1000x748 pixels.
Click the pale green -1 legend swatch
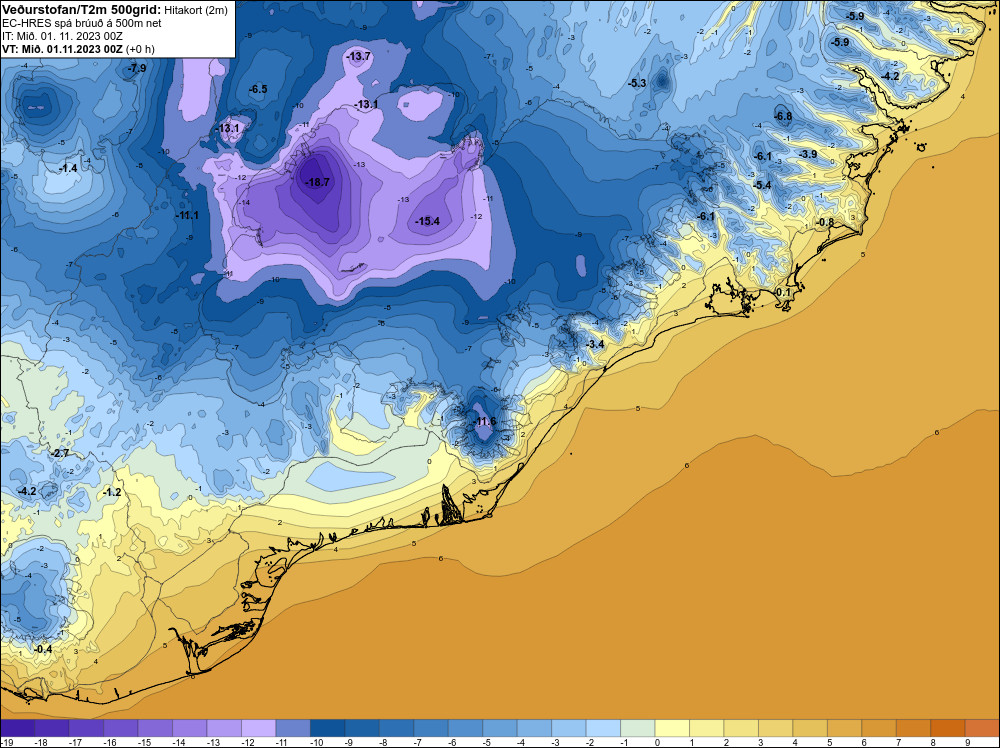click(637, 728)
